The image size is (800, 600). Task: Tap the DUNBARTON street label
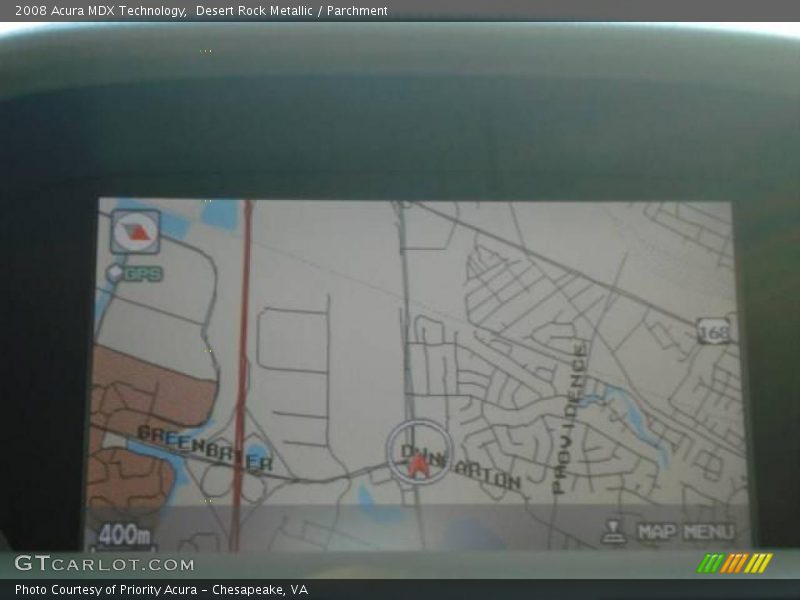(460, 466)
